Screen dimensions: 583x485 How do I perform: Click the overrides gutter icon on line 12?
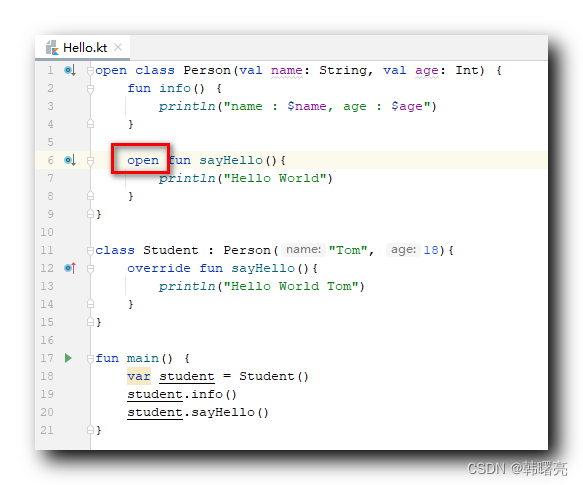pos(70,268)
